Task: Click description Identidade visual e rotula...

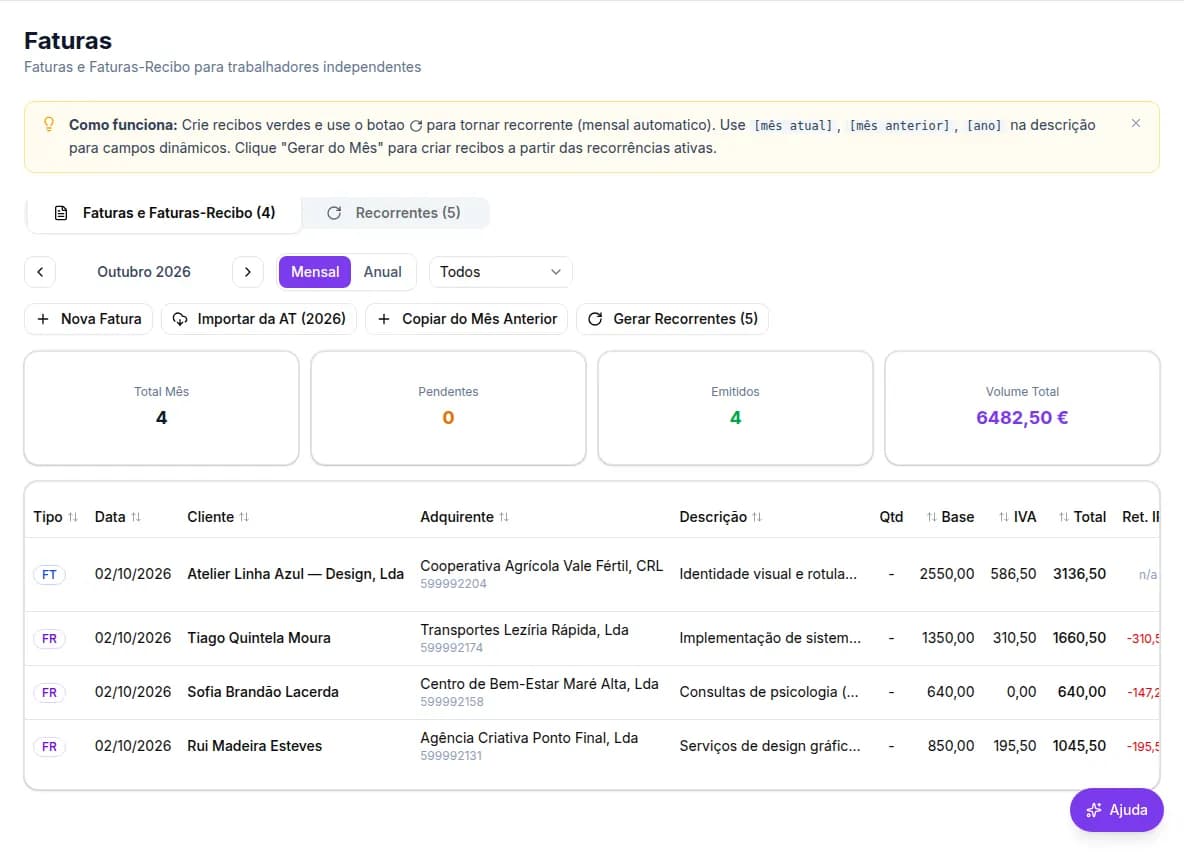Action: [768, 574]
